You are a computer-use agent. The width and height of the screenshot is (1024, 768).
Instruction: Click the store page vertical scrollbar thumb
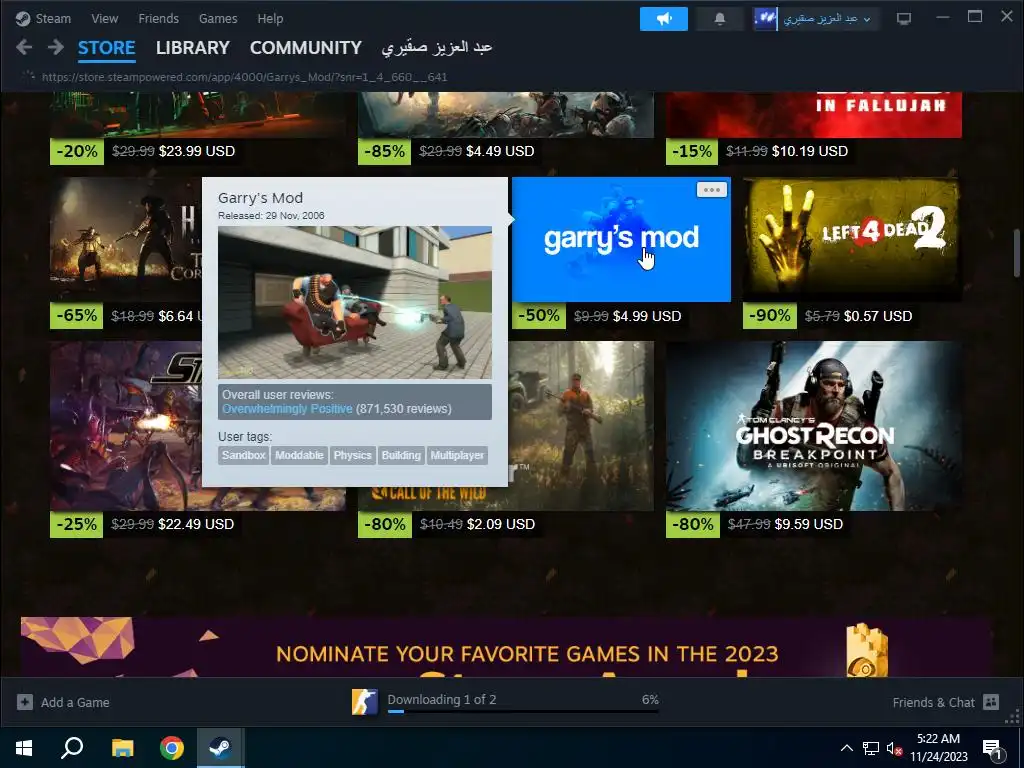click(x=1017, y=253)
